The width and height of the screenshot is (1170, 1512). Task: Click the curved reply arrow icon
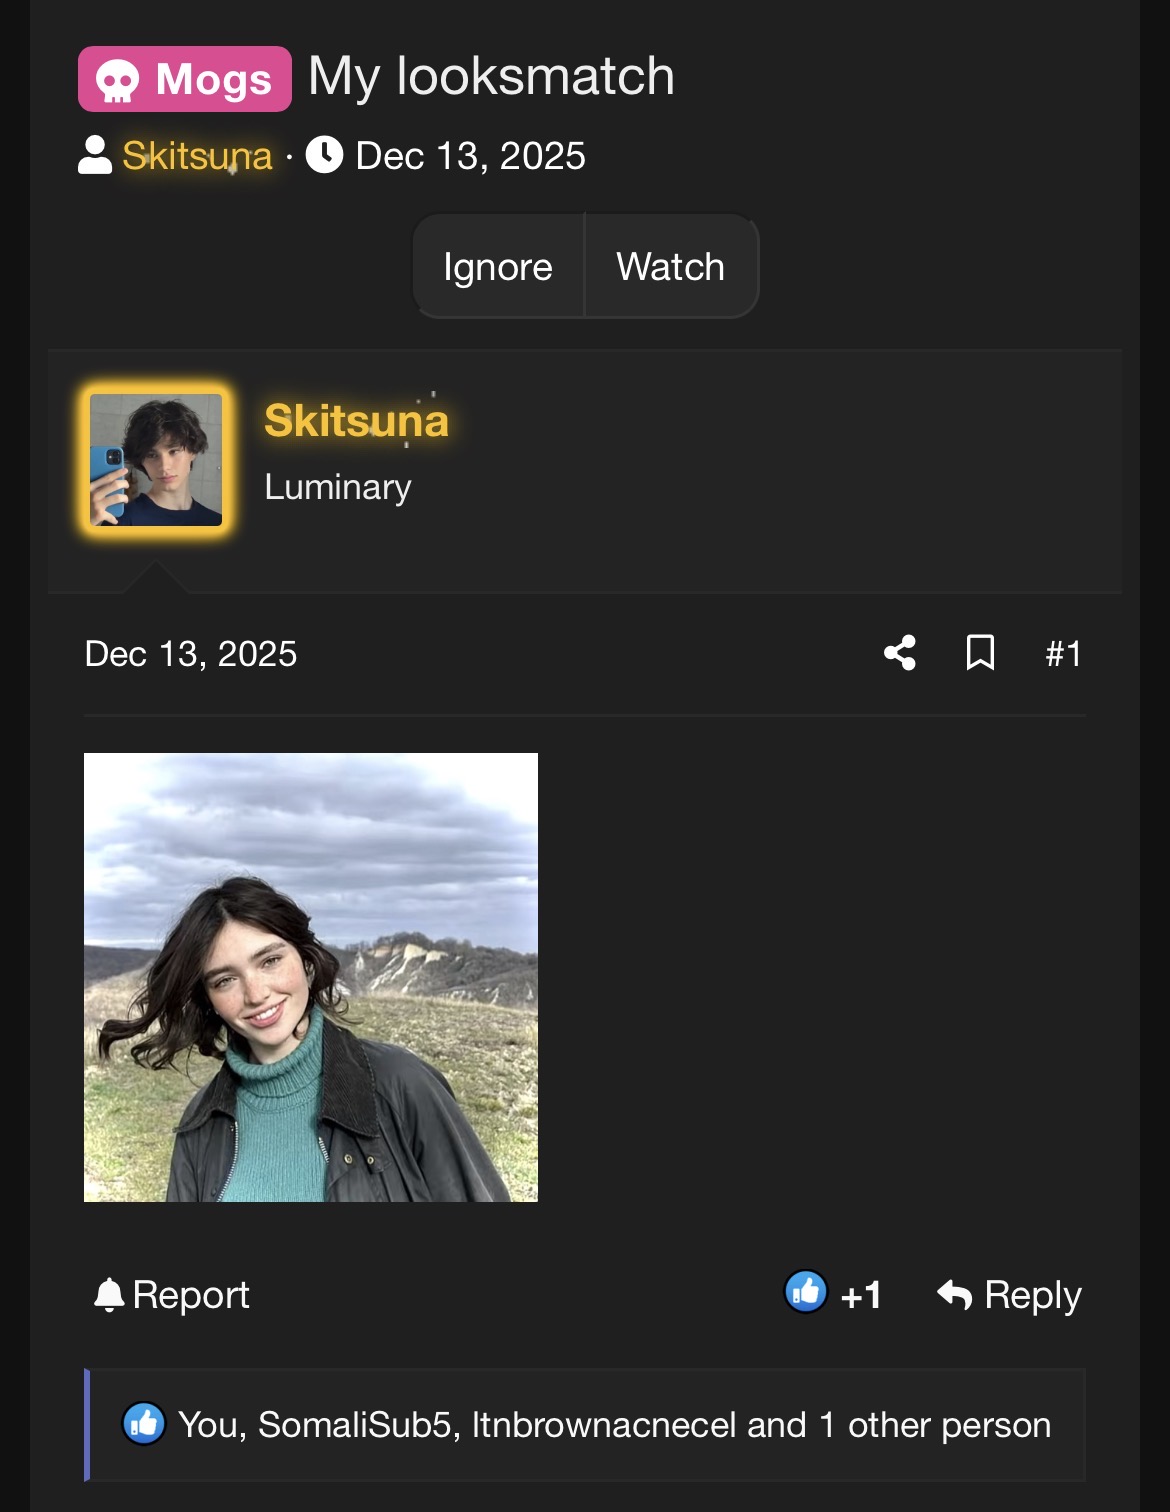coord(954,1295)
